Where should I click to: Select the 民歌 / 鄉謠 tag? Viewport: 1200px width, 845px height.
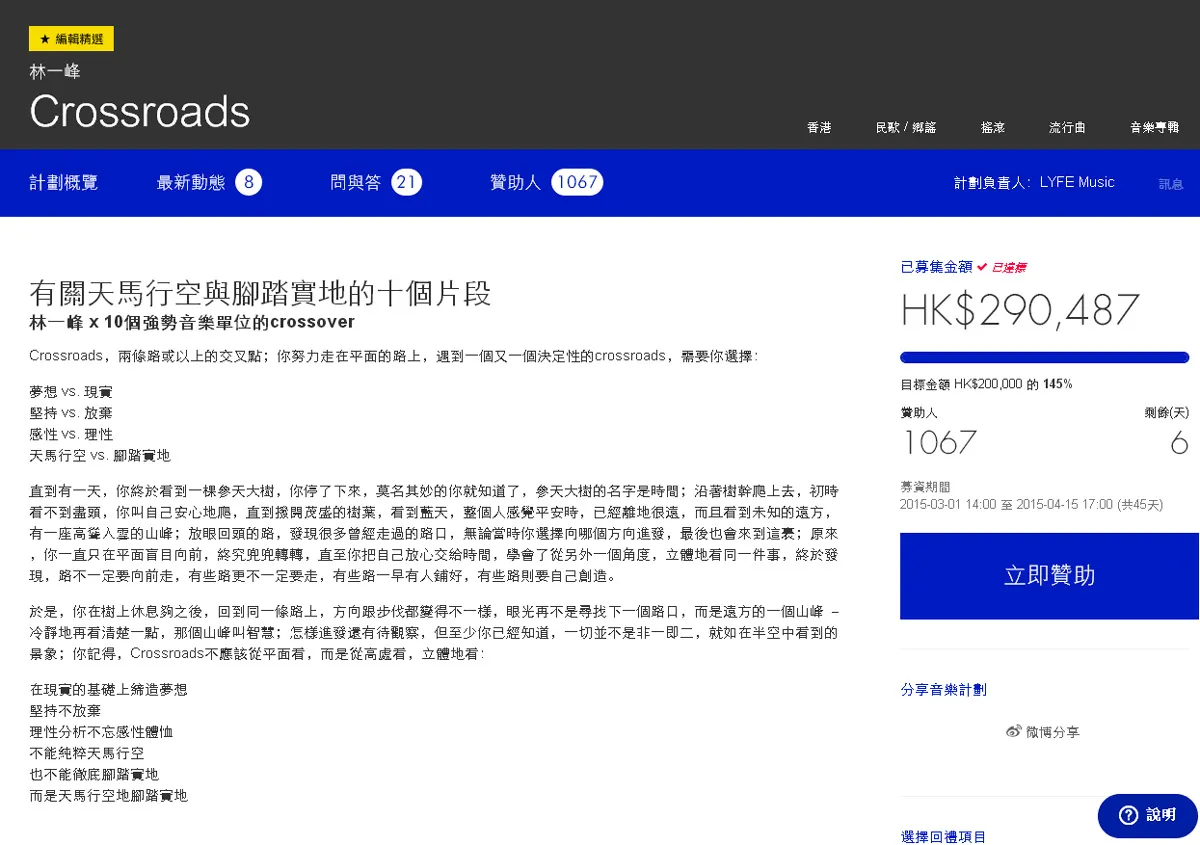tap(906, 128)
